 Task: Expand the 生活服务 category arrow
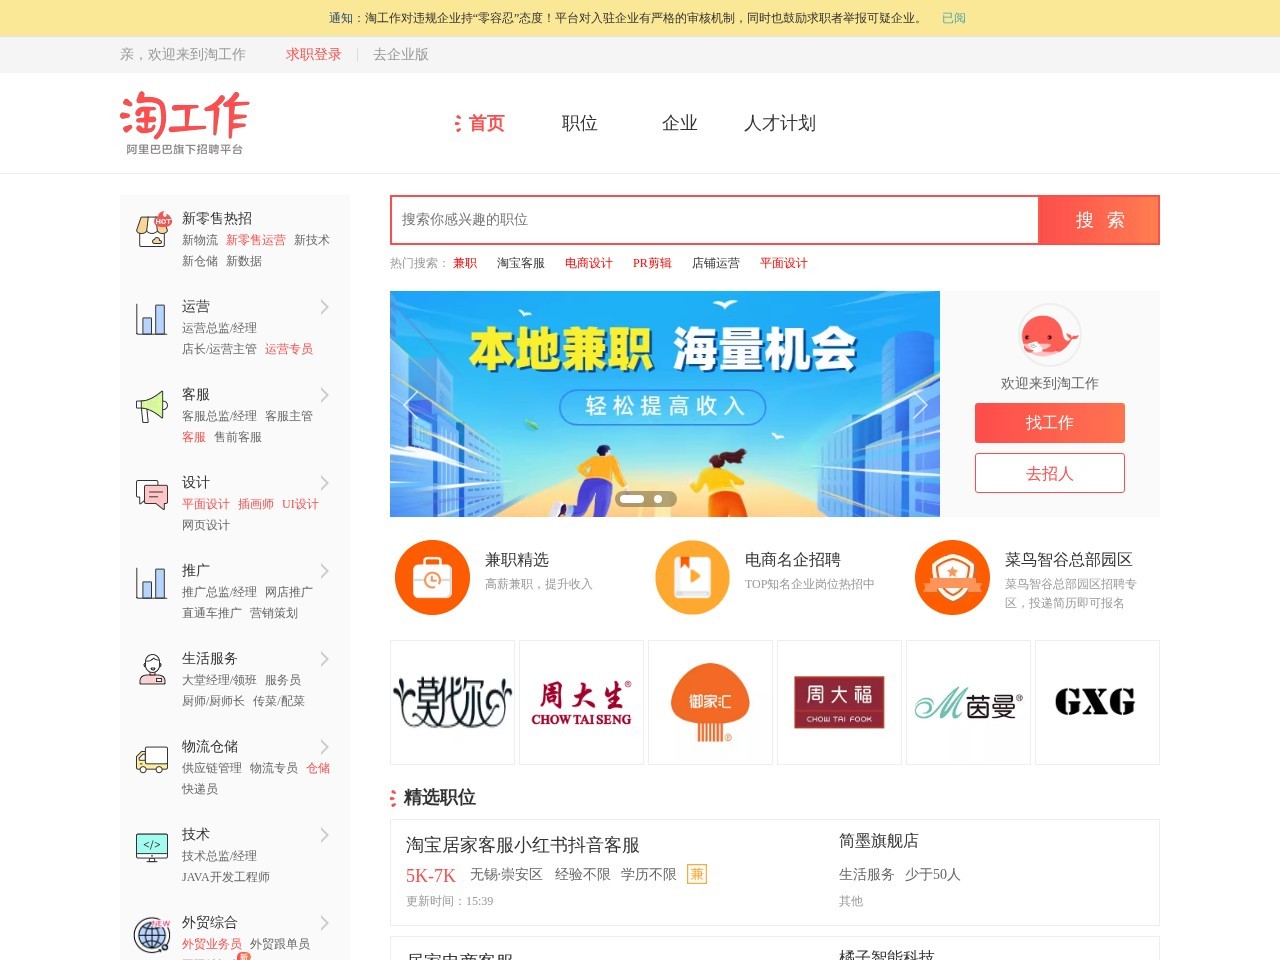(x=324, y=659)
